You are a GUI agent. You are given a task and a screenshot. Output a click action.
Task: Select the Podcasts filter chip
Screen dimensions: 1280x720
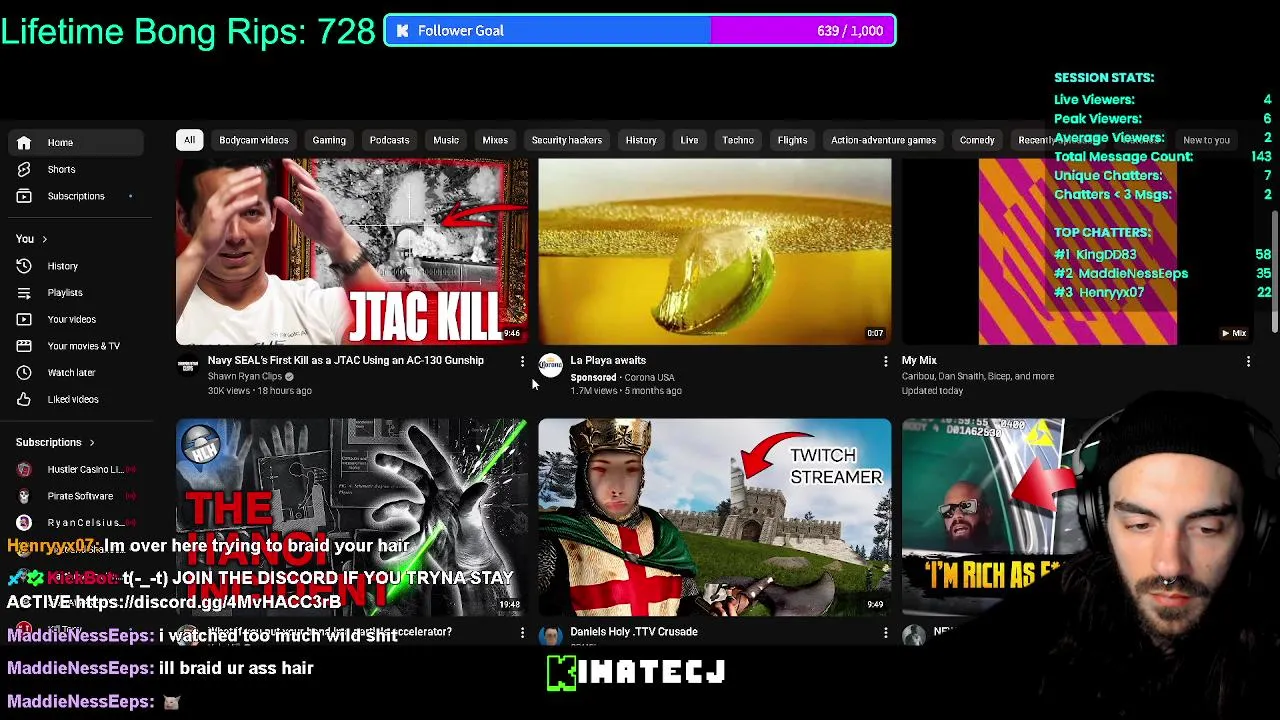point(389,140)
